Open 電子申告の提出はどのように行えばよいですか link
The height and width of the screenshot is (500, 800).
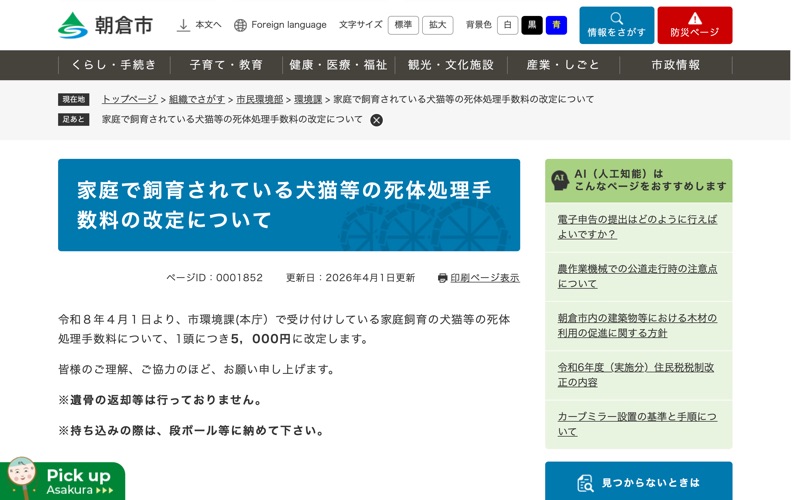637,227
